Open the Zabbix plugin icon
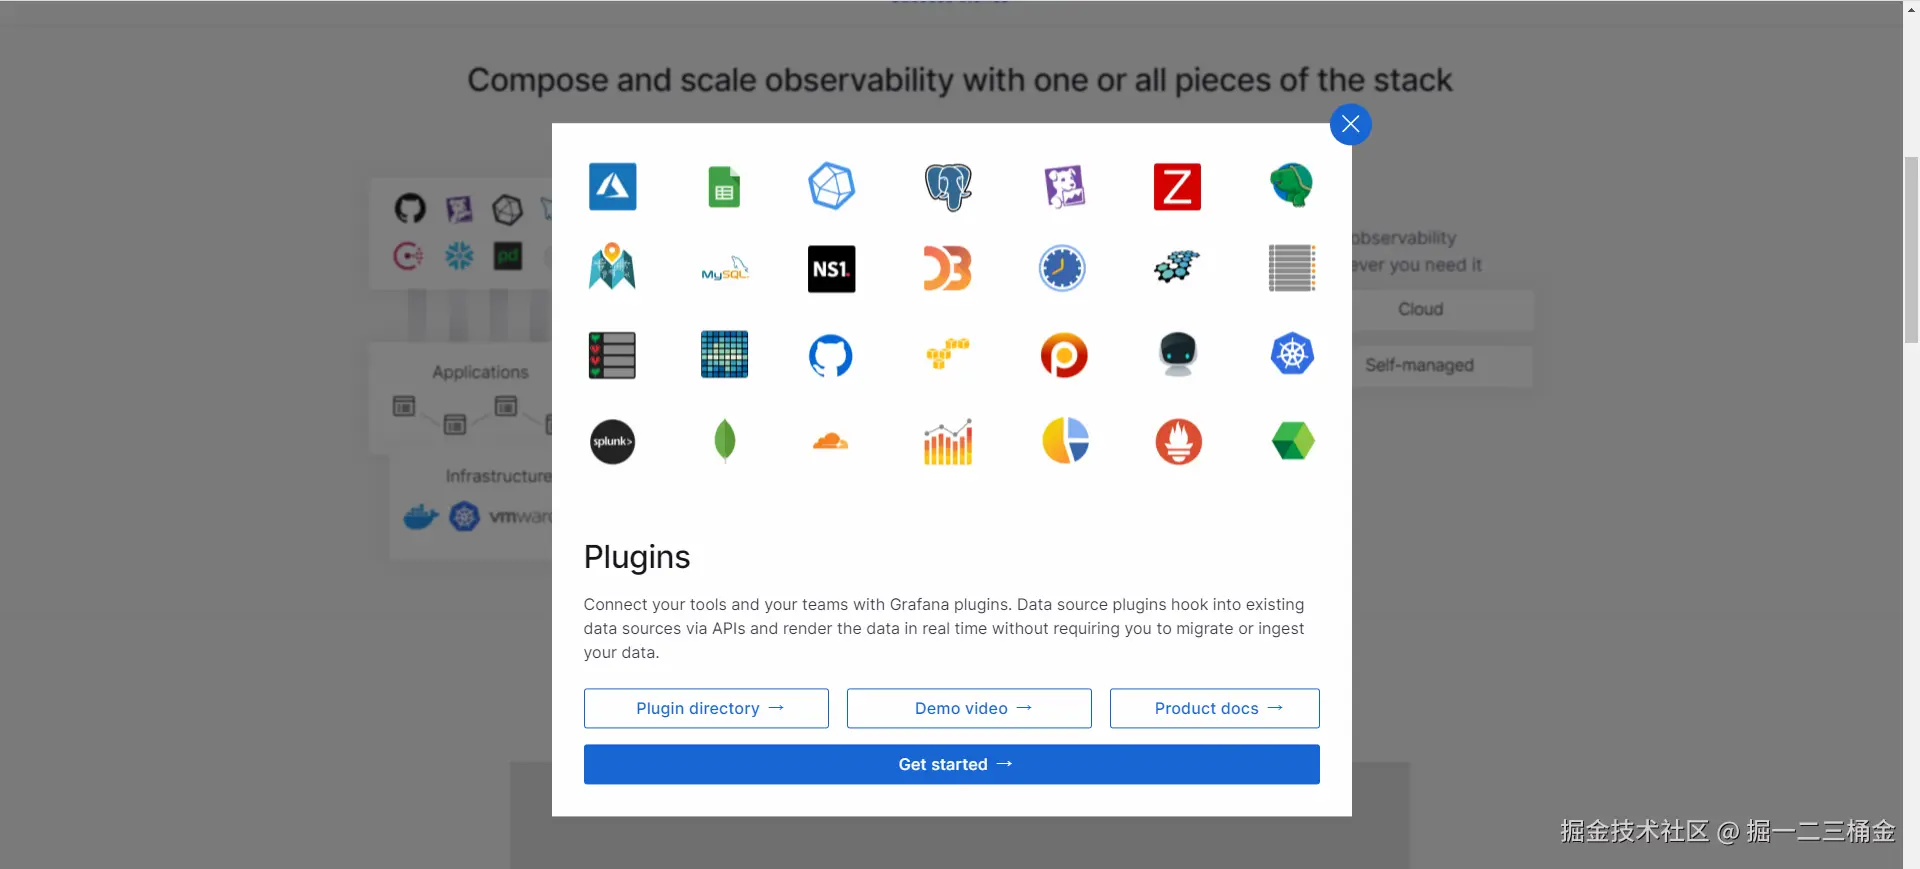Image resolution: width=1920 pixels, height=869 pixels. tap(1177, 187)
